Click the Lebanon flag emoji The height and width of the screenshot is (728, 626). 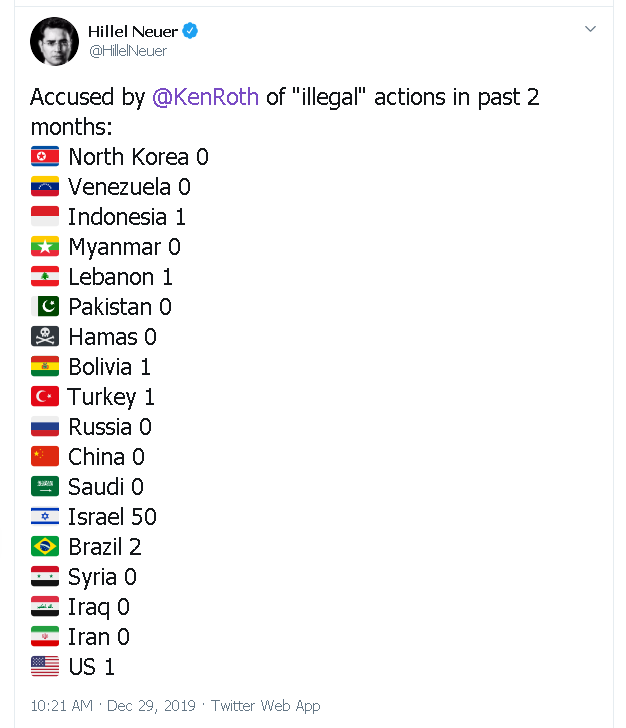coord(45,277)
